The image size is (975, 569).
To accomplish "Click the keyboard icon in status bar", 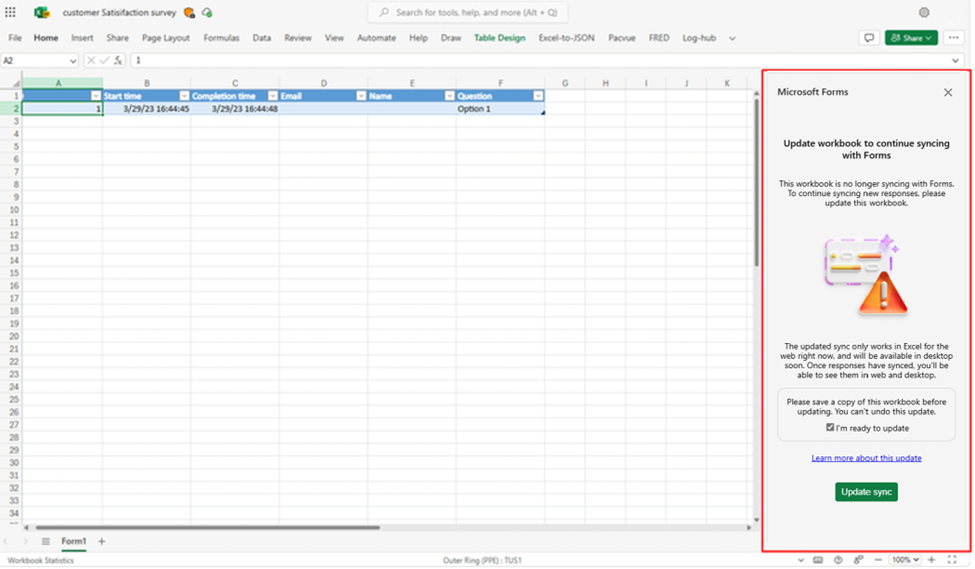I will coord(818,560).
